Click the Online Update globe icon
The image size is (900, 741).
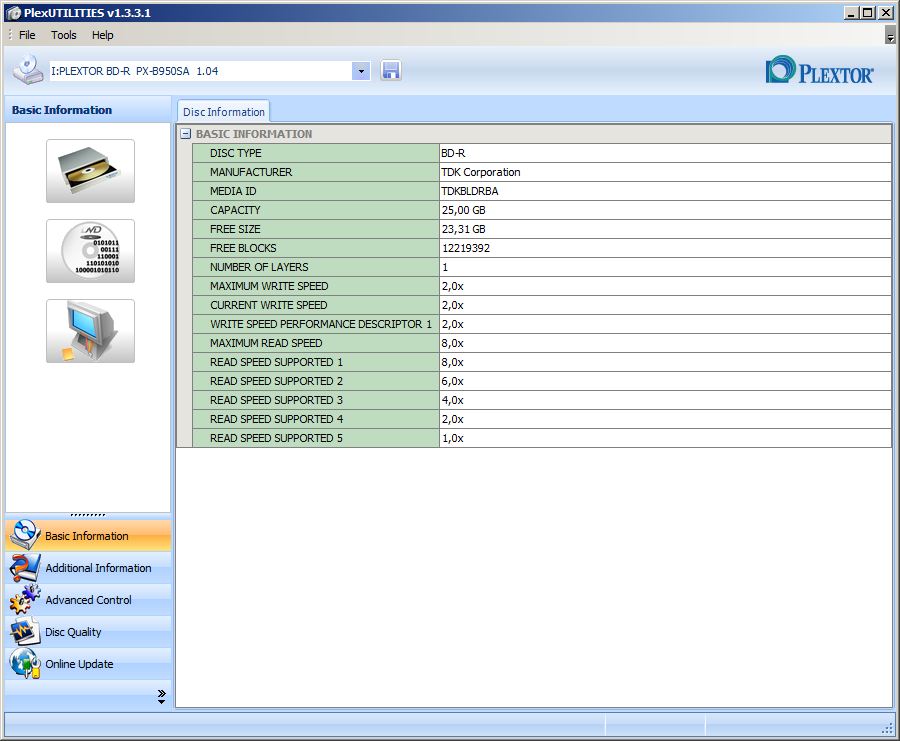coord(25,664)
